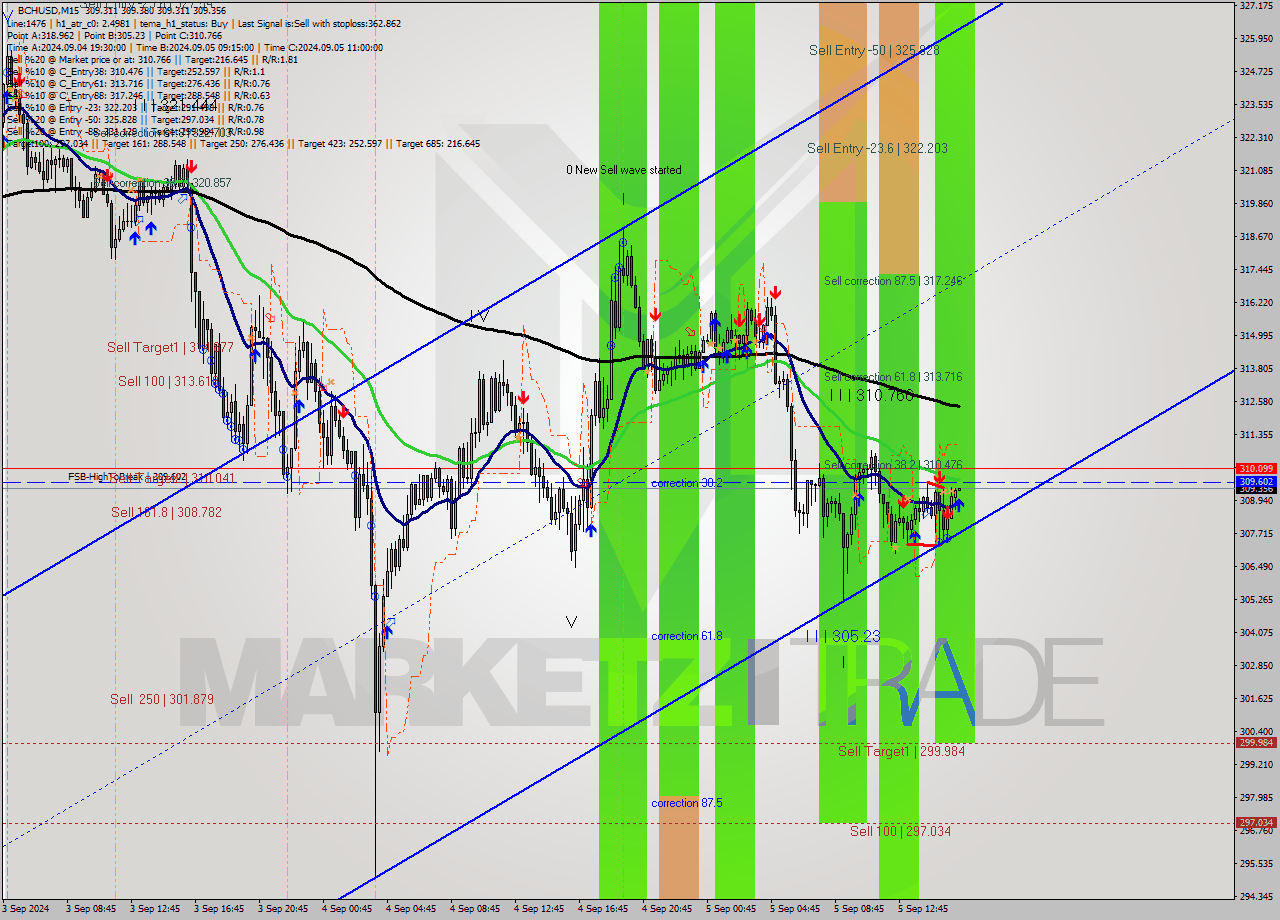1280x920 pixels.
Task: Click the 321.085 price axis value
Action: 1256,170
